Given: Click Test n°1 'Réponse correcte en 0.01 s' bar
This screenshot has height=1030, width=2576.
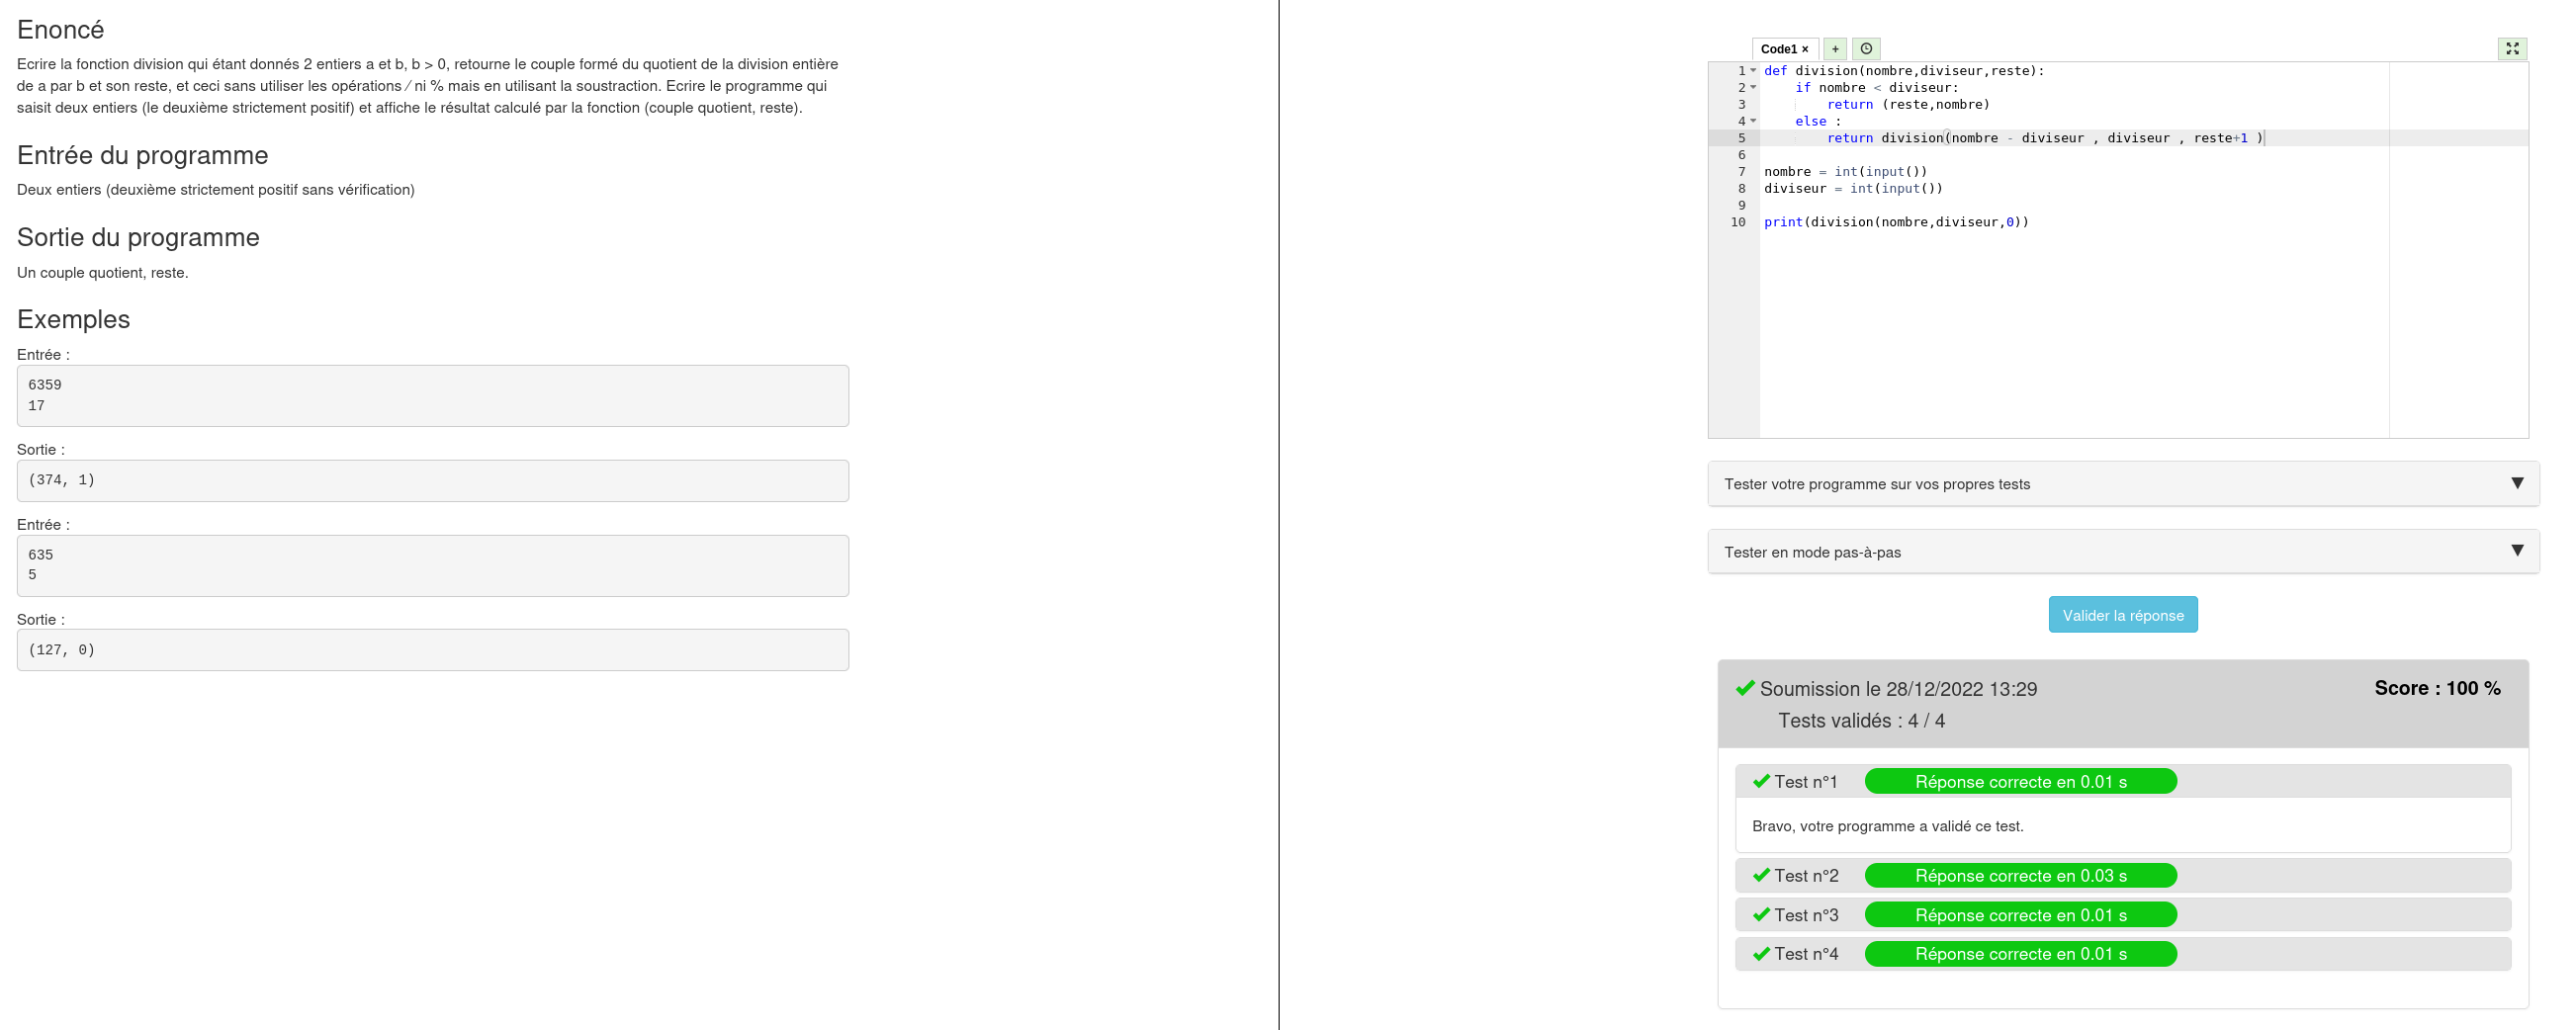Looking at the screenshot, I should tap(2020, 782).
